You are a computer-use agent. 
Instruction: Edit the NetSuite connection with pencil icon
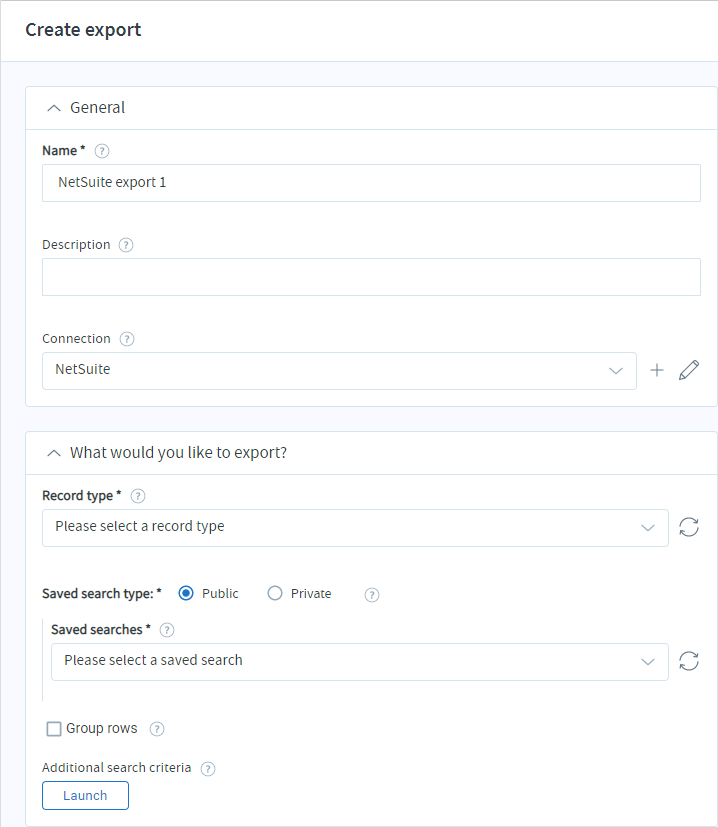[689, 370]
